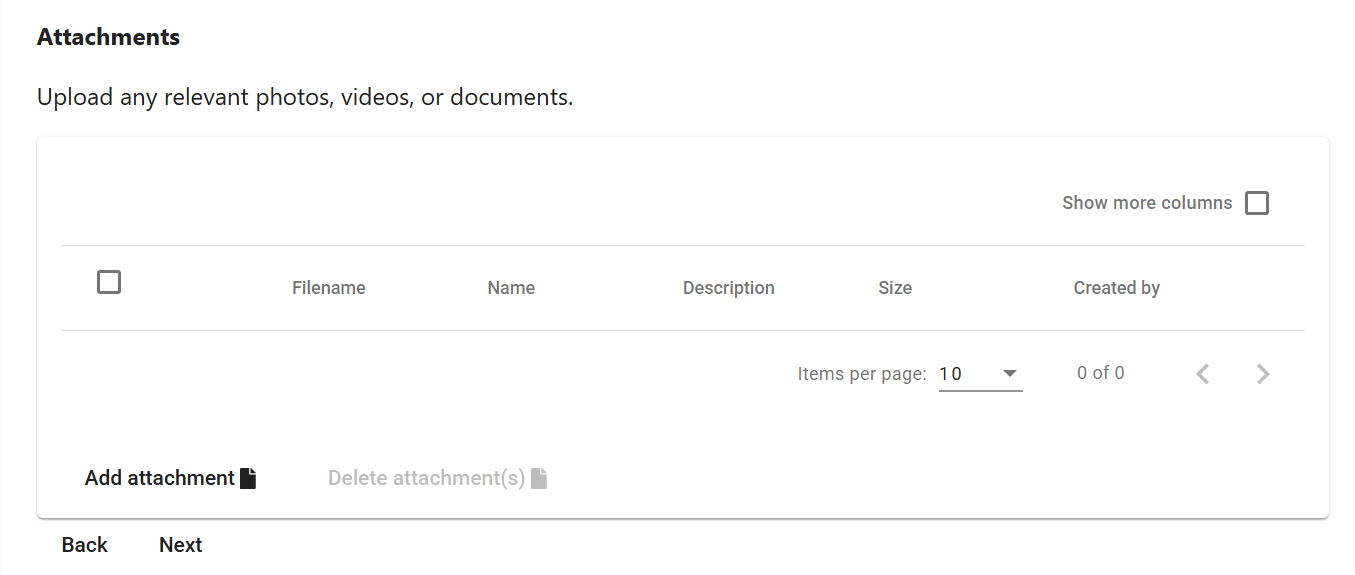Image resolution: width=1355 pixels, height=575 pixels.
Task: Open the Items per page dropdown
Action: tap(981, 374)
